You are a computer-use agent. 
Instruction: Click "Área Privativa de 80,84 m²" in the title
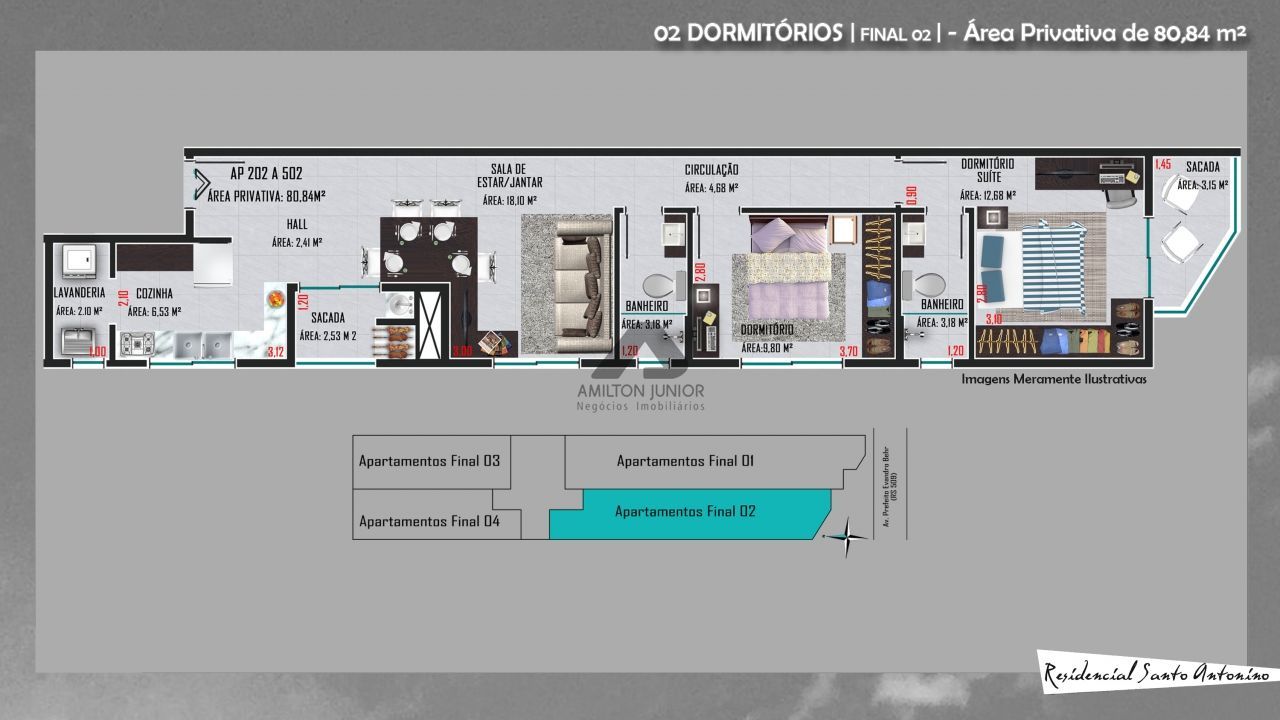click(1106, 33)
